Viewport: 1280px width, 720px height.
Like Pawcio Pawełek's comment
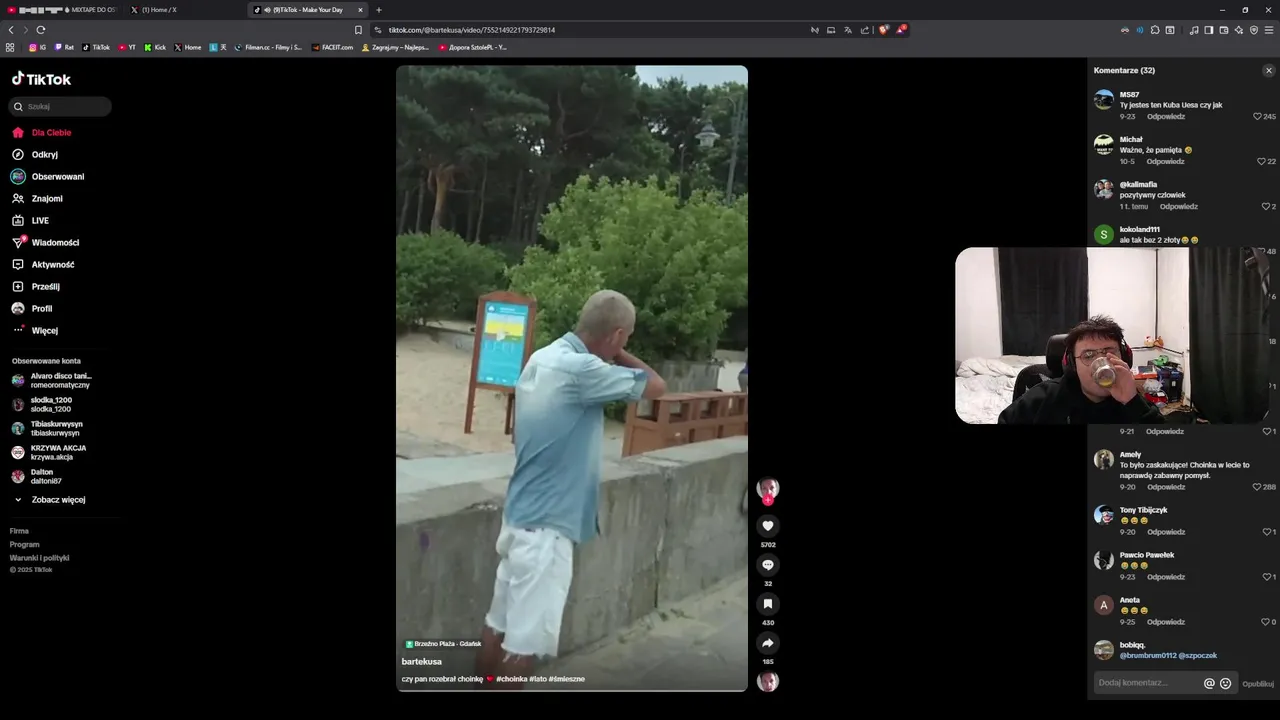coord(1265,577)
